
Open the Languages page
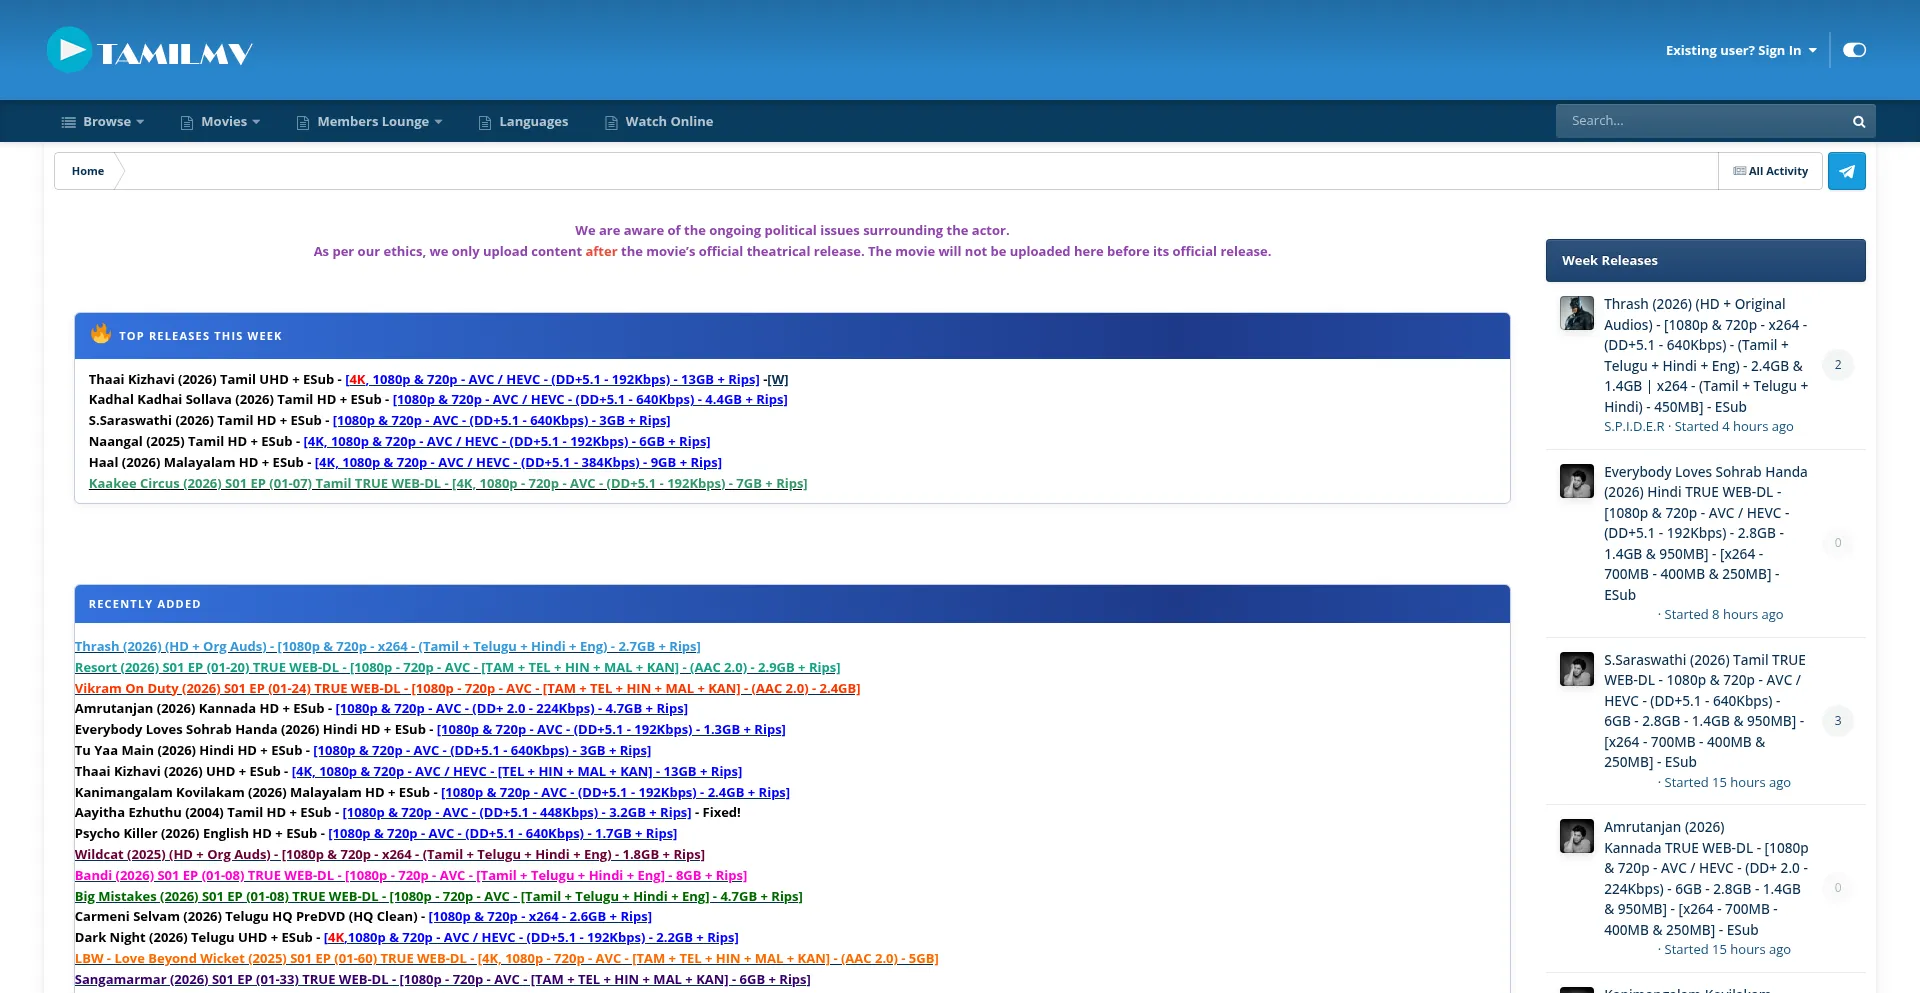[x=523, y=122]
